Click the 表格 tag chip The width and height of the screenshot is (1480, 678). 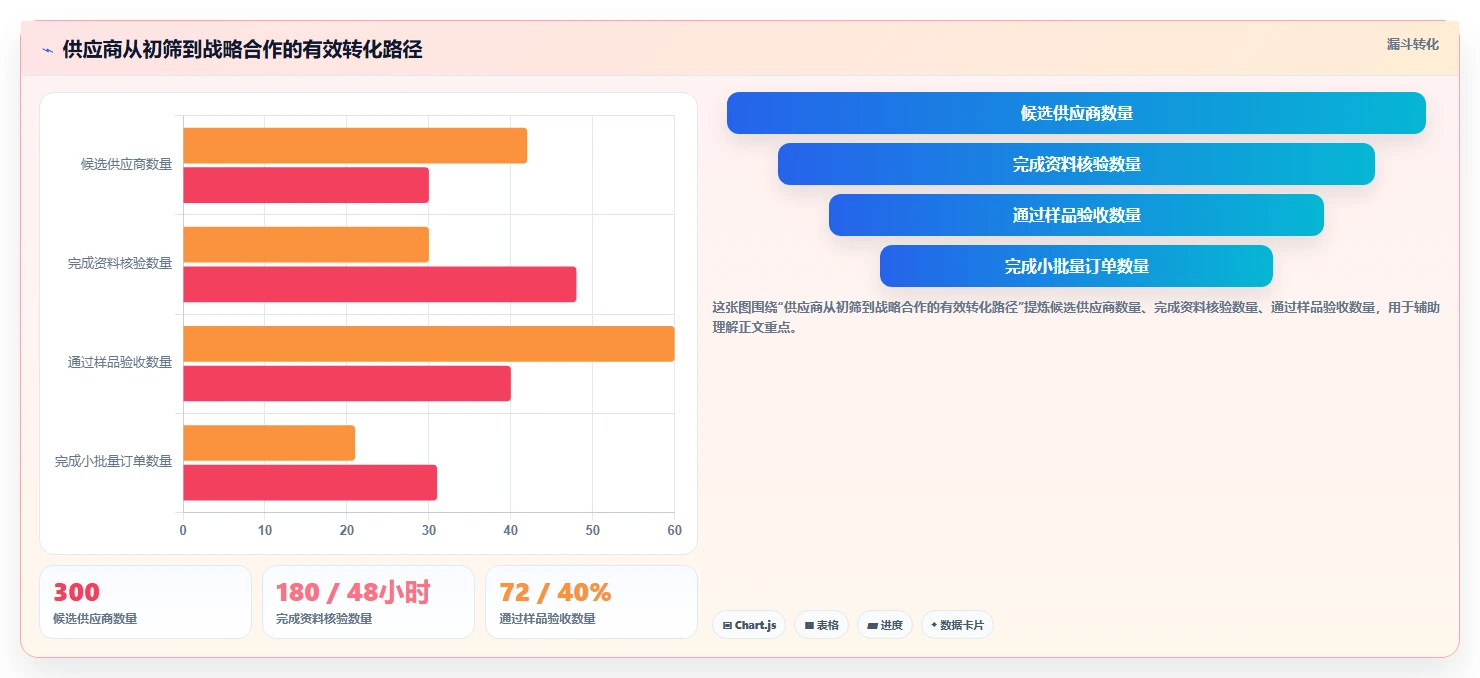click(x=821, y=625)
